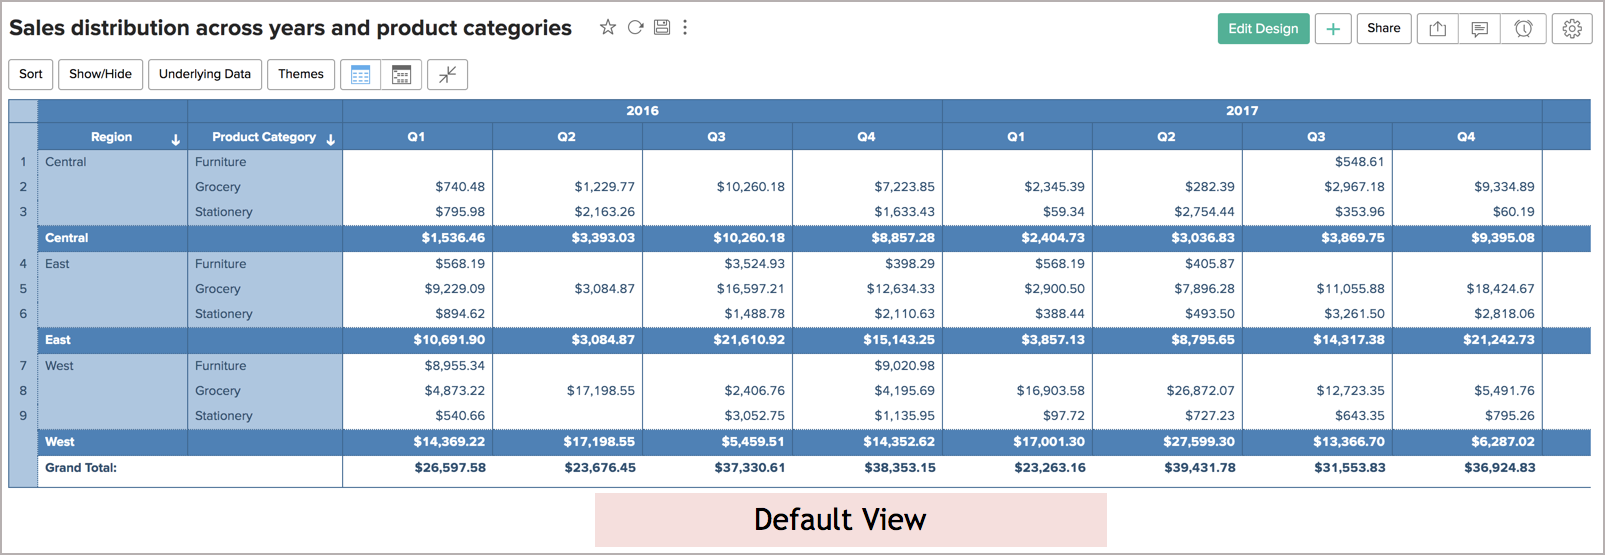This screenshot has height=555, width=1605.
Task: Switch to the second table layout icon
Action: point(401,74)
